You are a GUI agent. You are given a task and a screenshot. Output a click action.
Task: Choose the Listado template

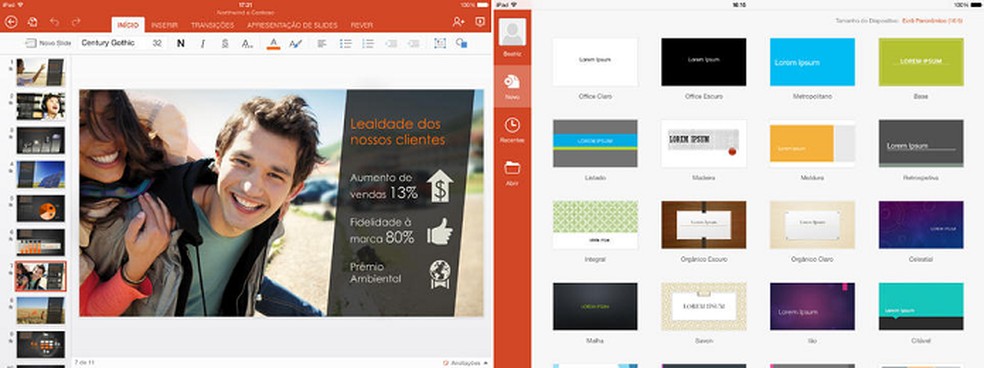point(595,143)
